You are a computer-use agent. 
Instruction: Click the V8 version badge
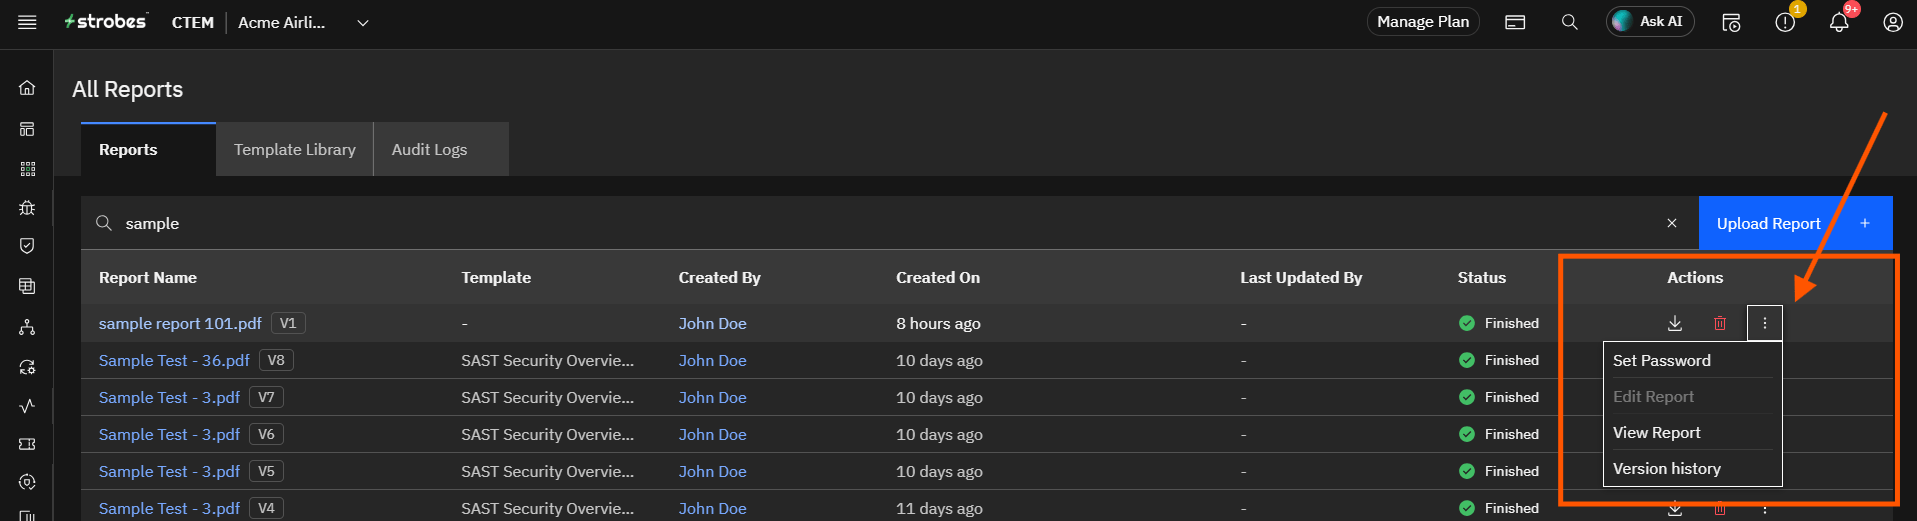pos(276,360)
